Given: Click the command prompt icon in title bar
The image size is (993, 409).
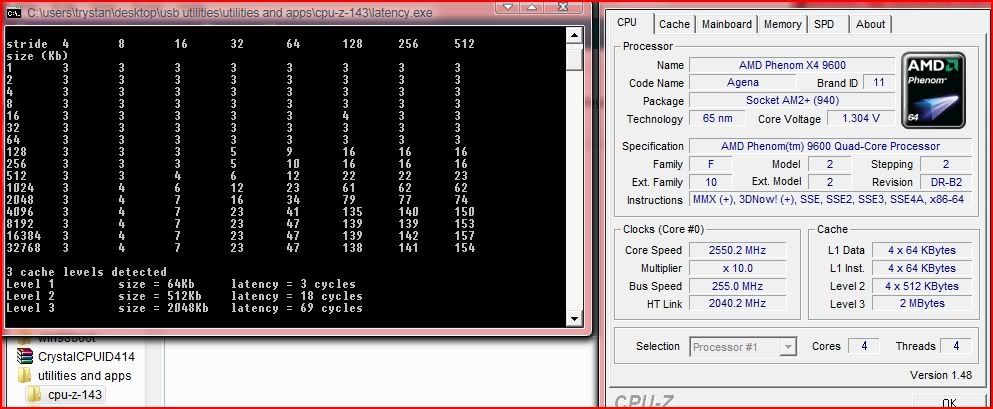Looking at the screenshot, I should tap(13, 11).
